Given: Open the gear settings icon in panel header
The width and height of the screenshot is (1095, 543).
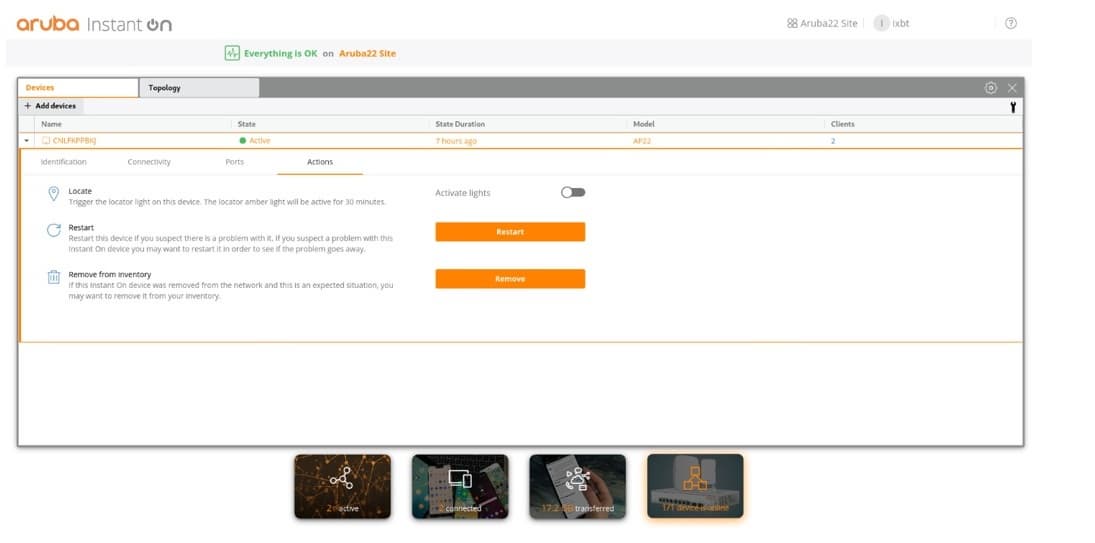Looking at the screenshot, I should (x=990, y=88).
